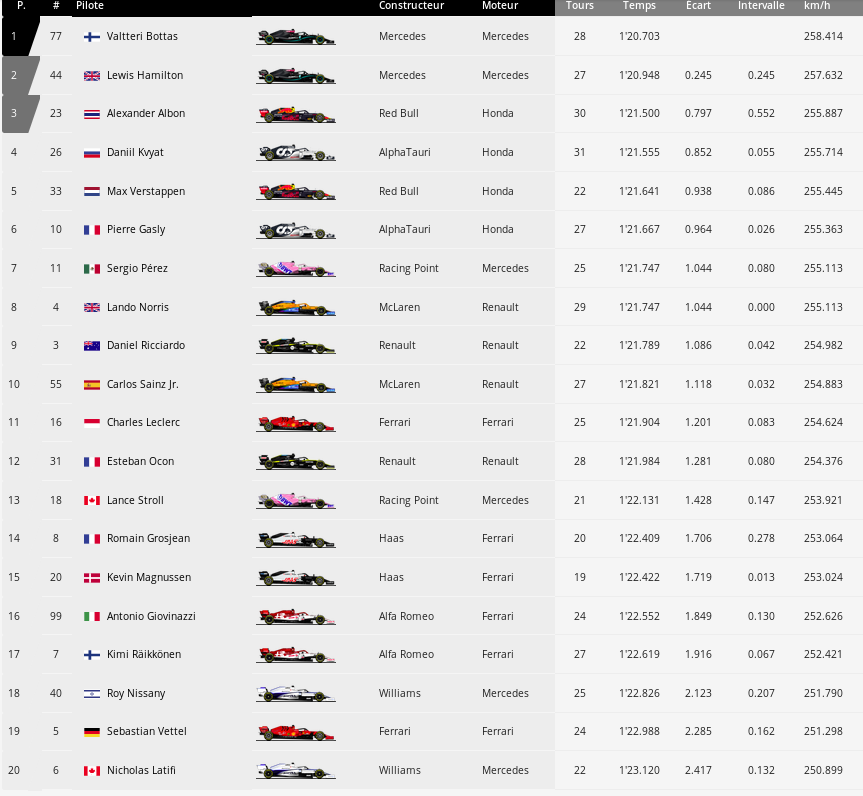Viewport: 863px width, 796px height.
Task: Click the Danish flag next to Kevin Magnussen
Action: coord(91,578)
